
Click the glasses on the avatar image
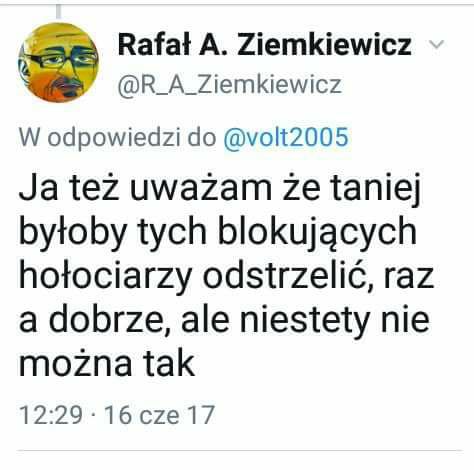(x=59, y=59)
